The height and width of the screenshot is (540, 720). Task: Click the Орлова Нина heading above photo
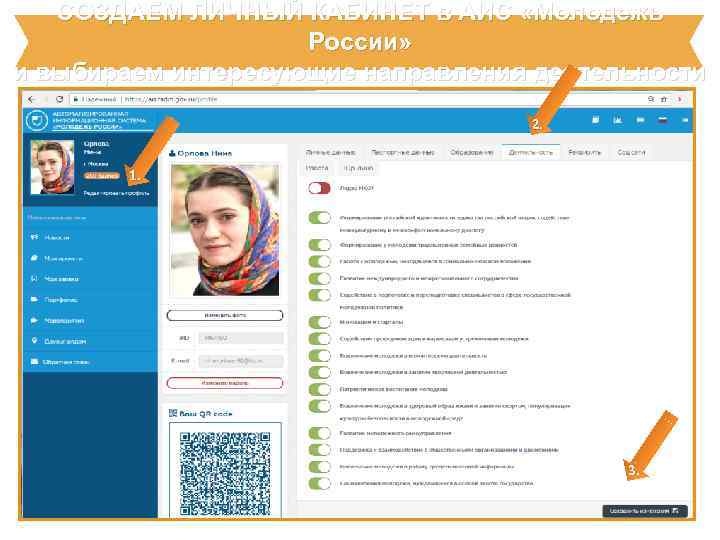click(204, 153)
